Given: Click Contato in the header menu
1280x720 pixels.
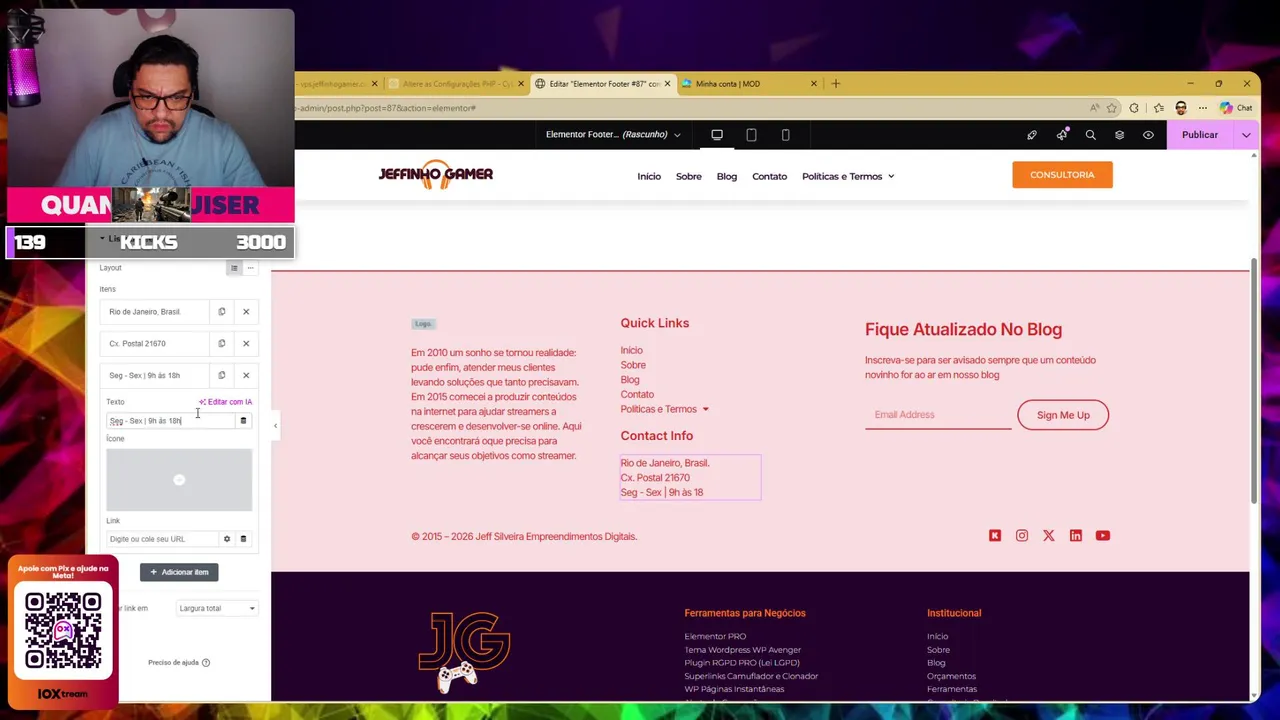Looking at the screenshot, I should tap(770, 176).
